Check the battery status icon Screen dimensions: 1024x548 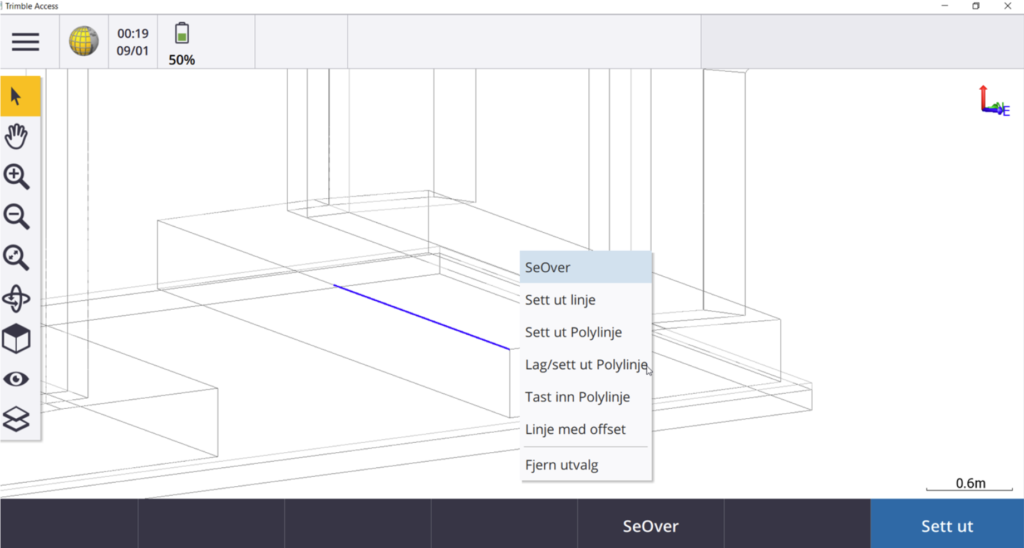181,34
